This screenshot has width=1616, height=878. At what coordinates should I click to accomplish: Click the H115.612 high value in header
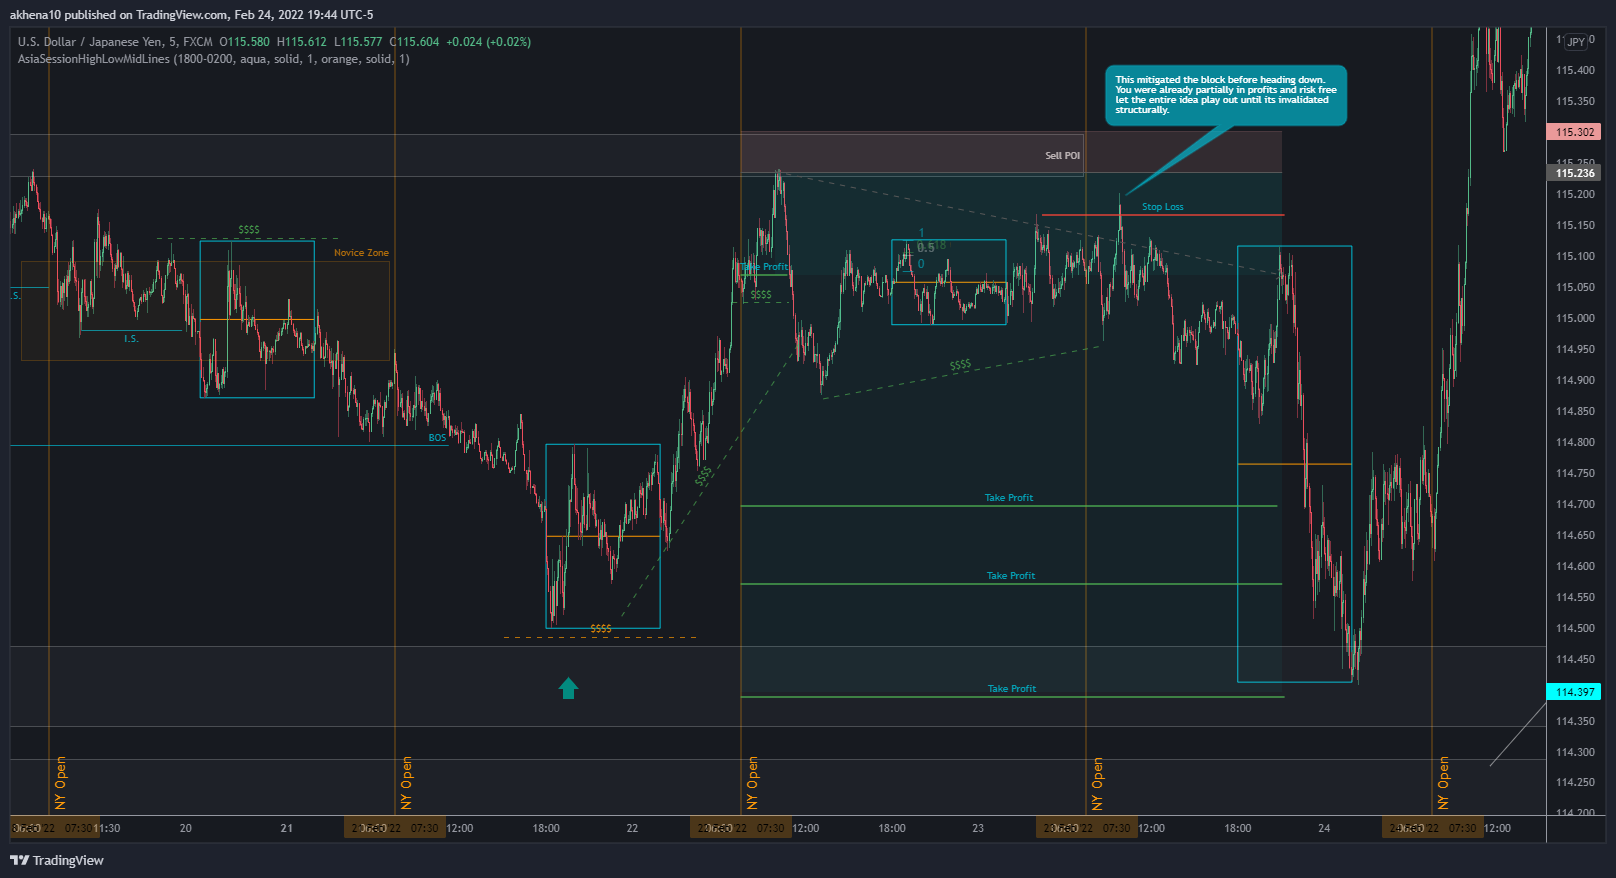click(301, 42)
